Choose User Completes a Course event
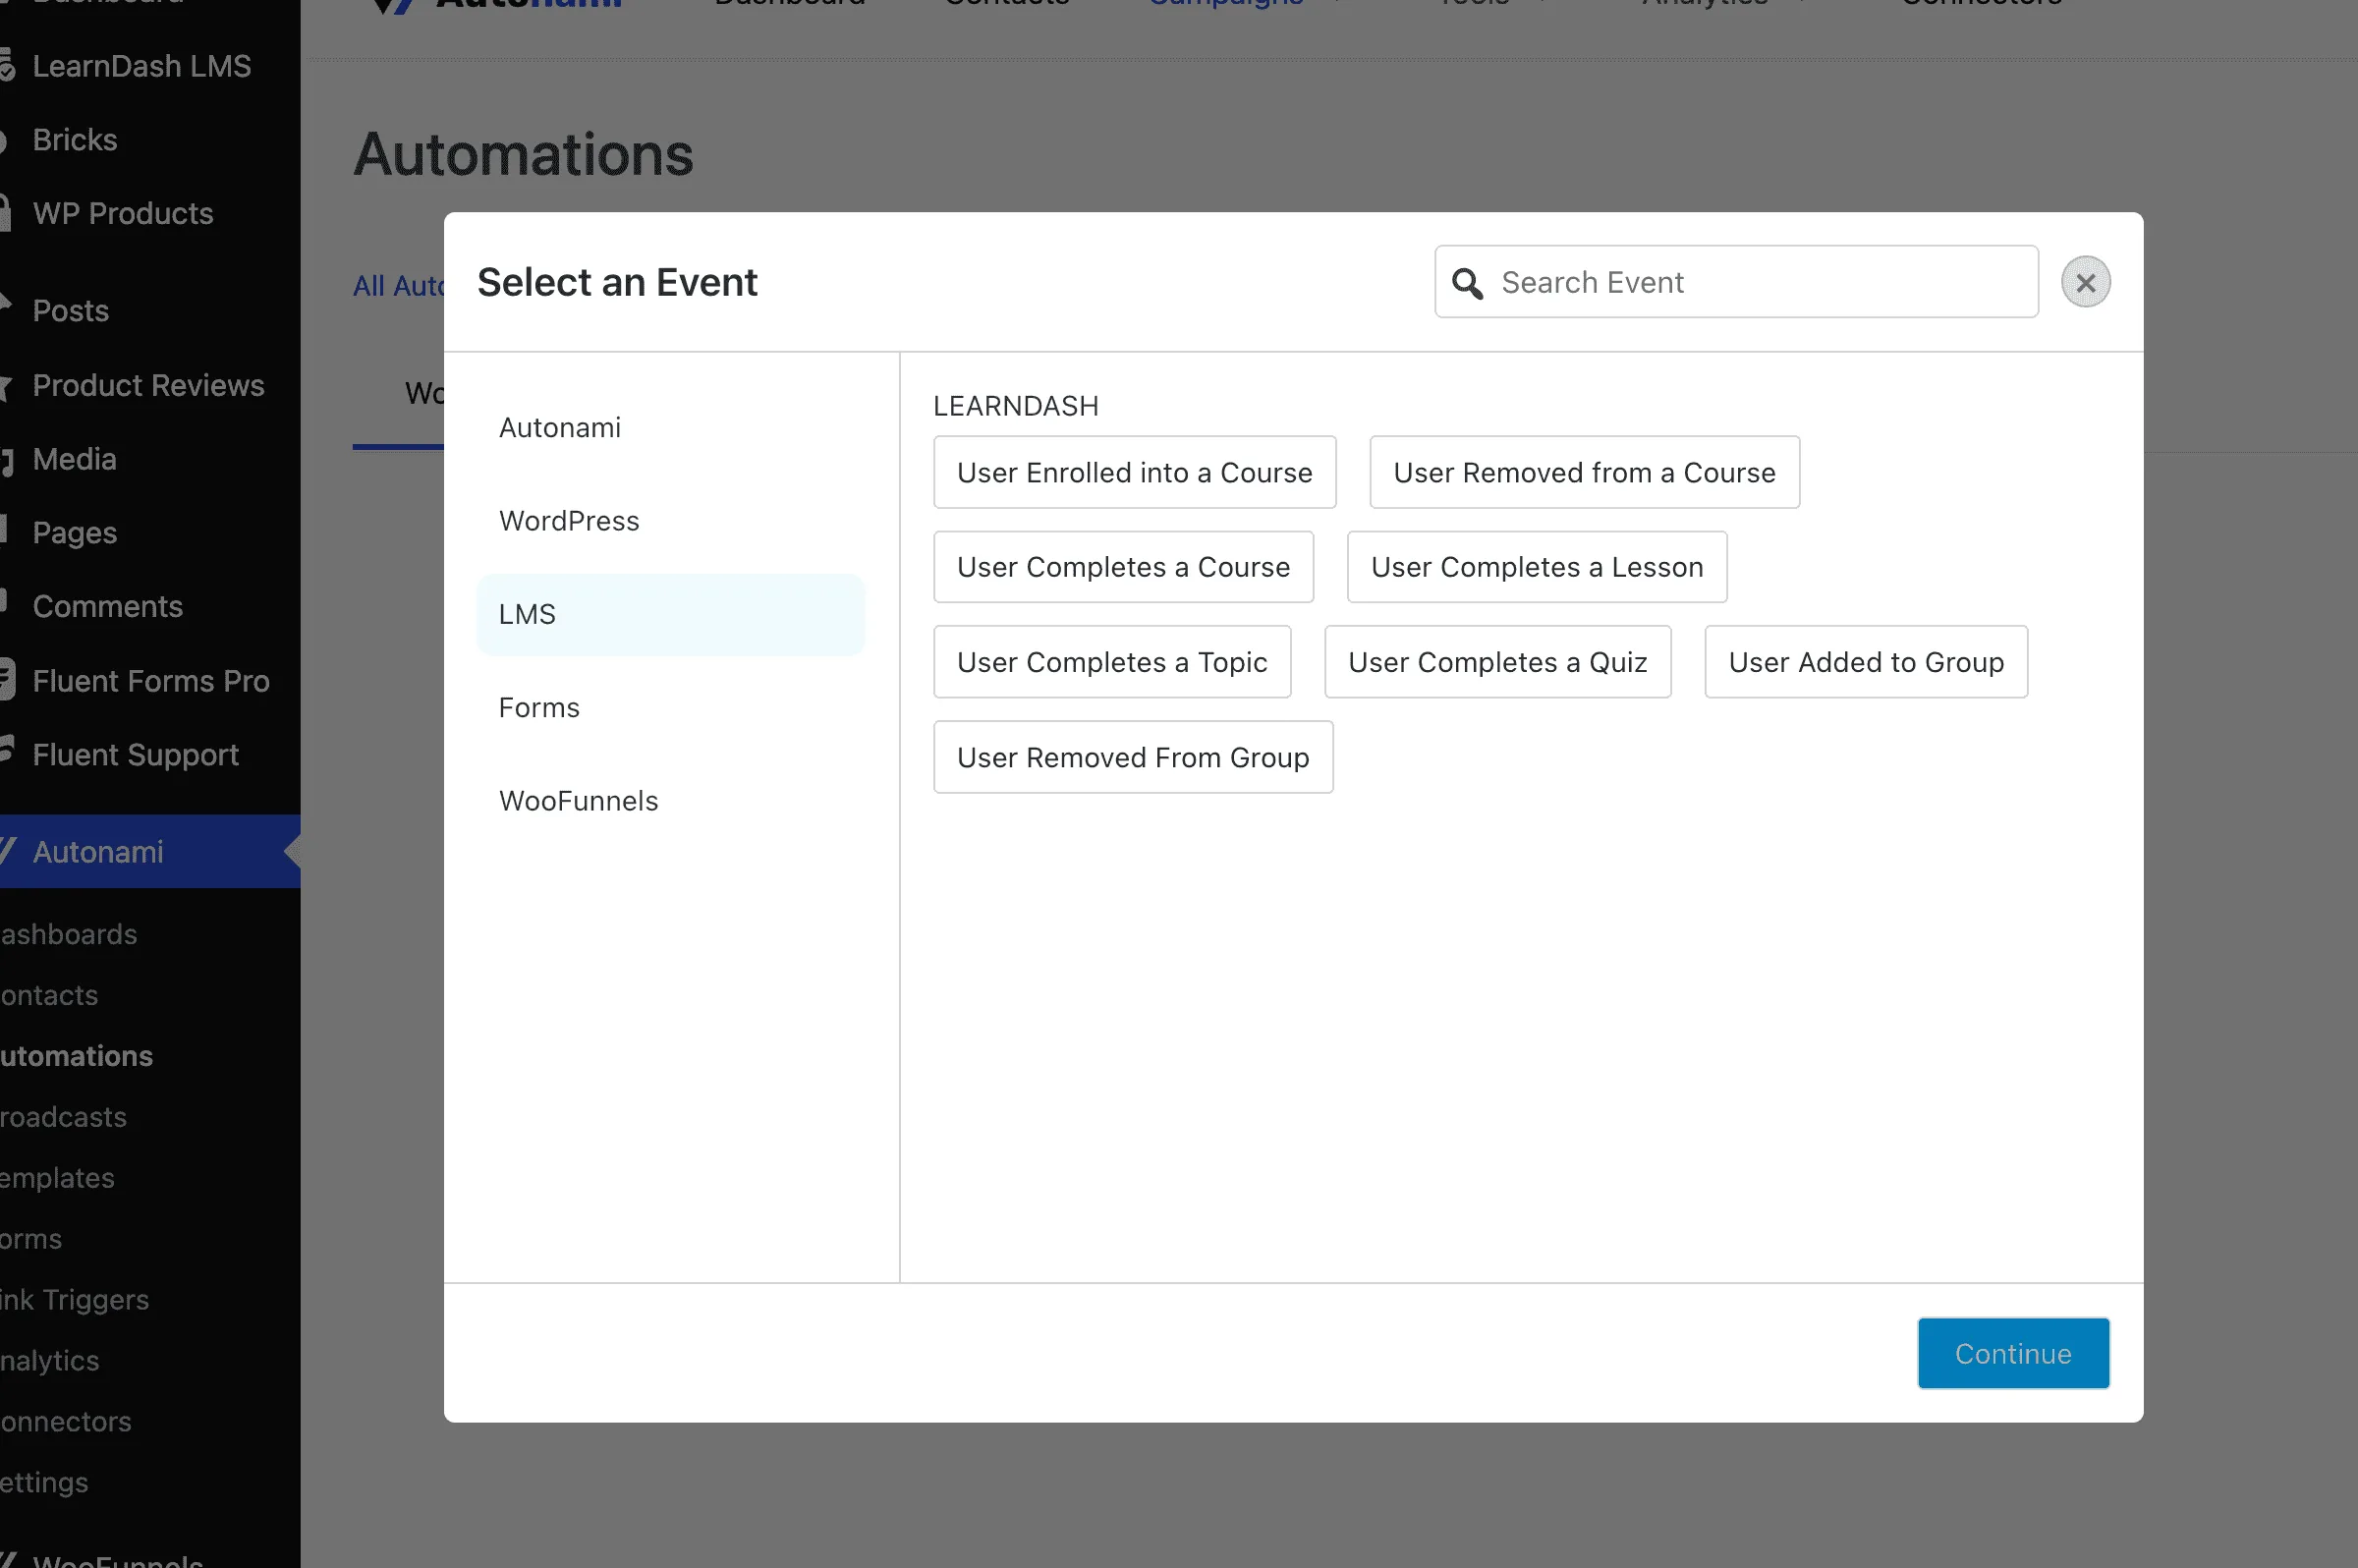The image size is (2358, 1568). tap(1123, 567)
